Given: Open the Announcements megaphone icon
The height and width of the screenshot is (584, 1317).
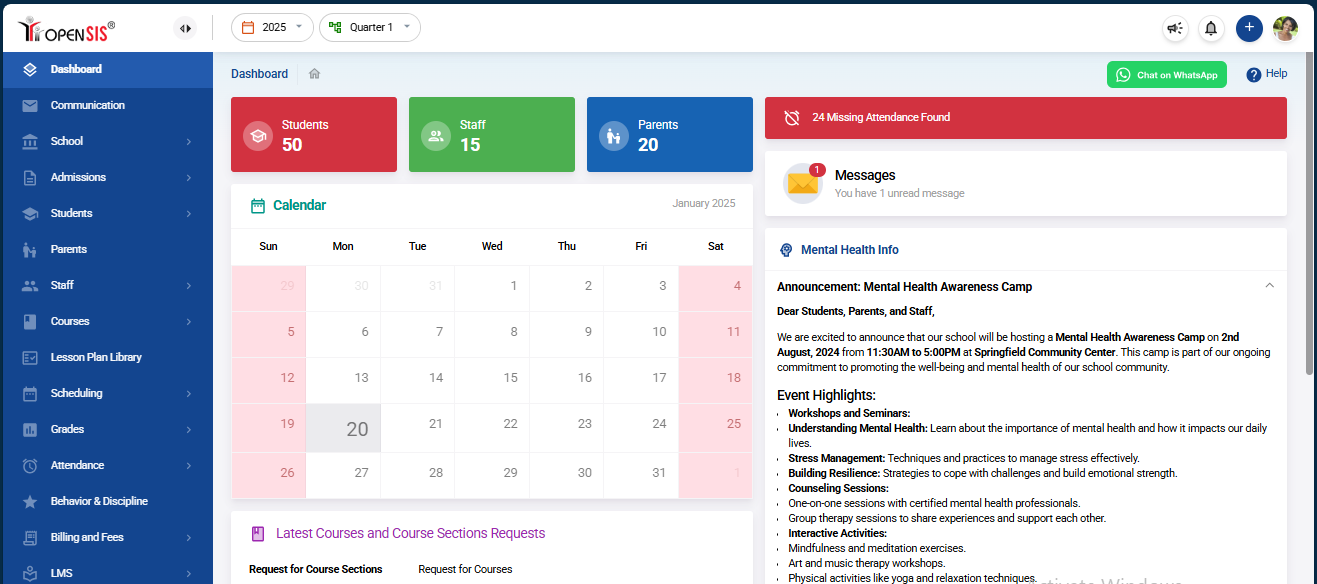Looking at the screenshot, I should [1173, 28].
